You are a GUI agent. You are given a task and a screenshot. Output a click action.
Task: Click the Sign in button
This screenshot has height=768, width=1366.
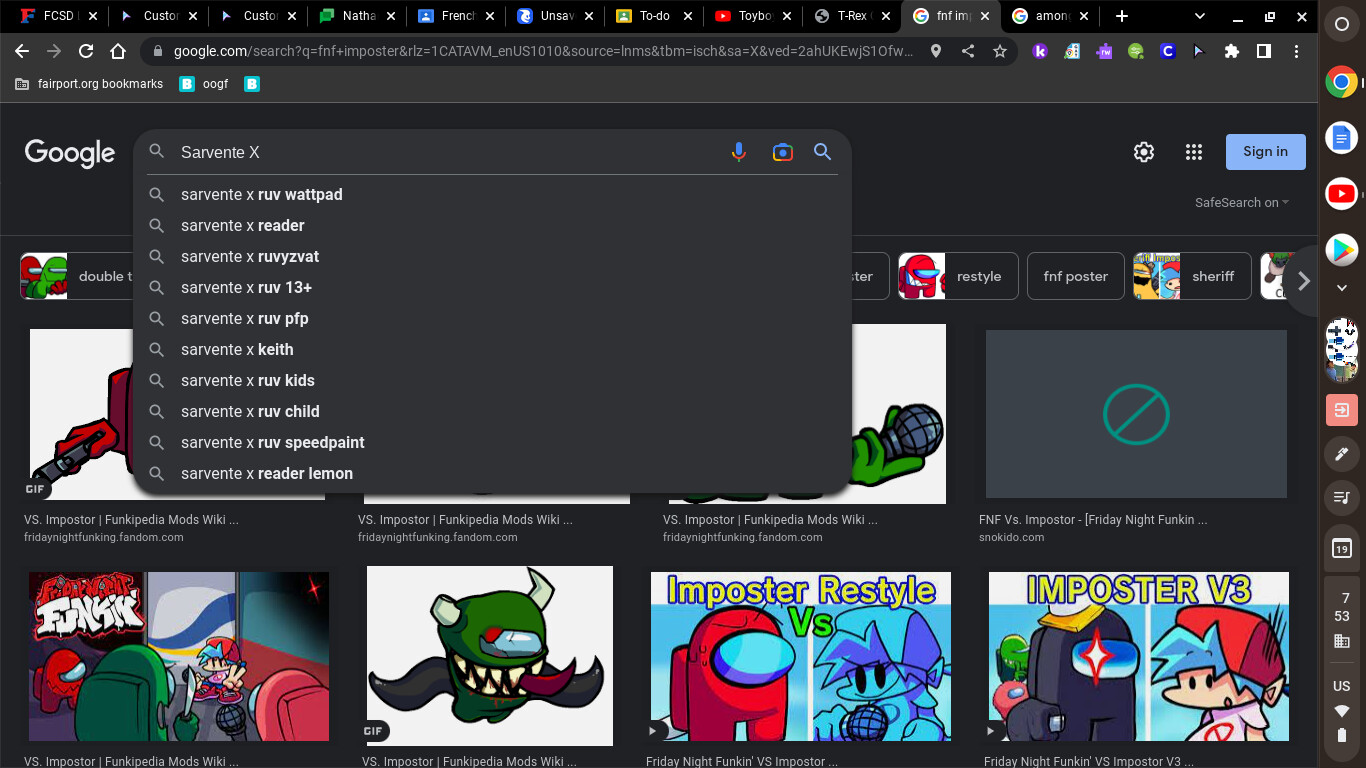[1265, 152]
